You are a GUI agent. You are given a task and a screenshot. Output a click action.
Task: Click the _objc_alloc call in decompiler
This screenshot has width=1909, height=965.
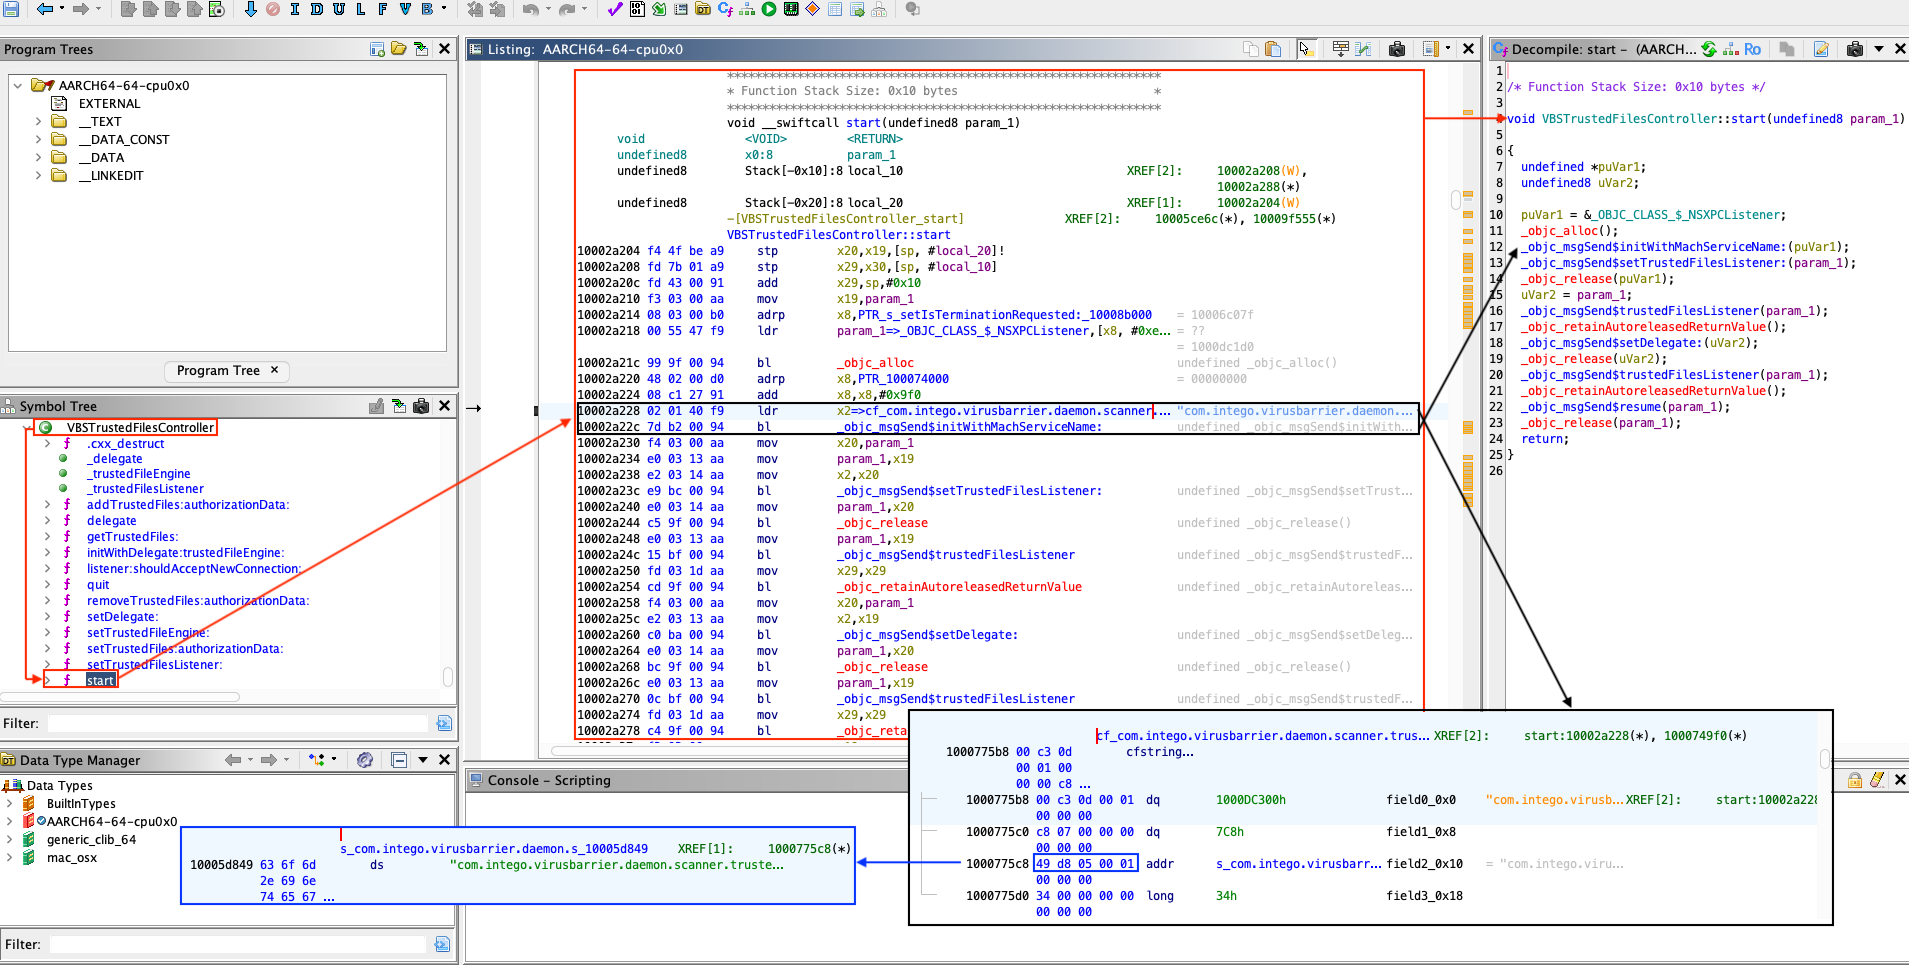pos(1560,231)
